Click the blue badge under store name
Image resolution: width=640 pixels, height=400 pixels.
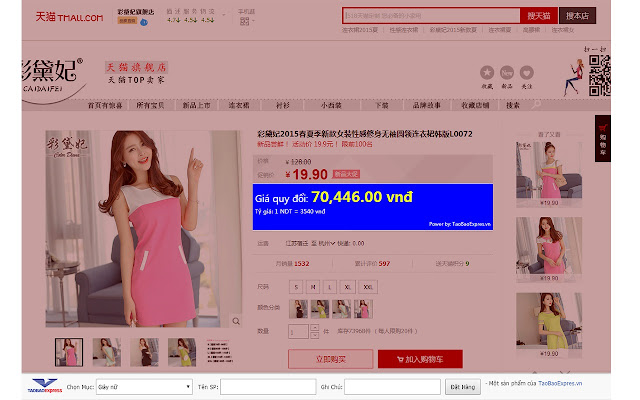pos(144,22)
